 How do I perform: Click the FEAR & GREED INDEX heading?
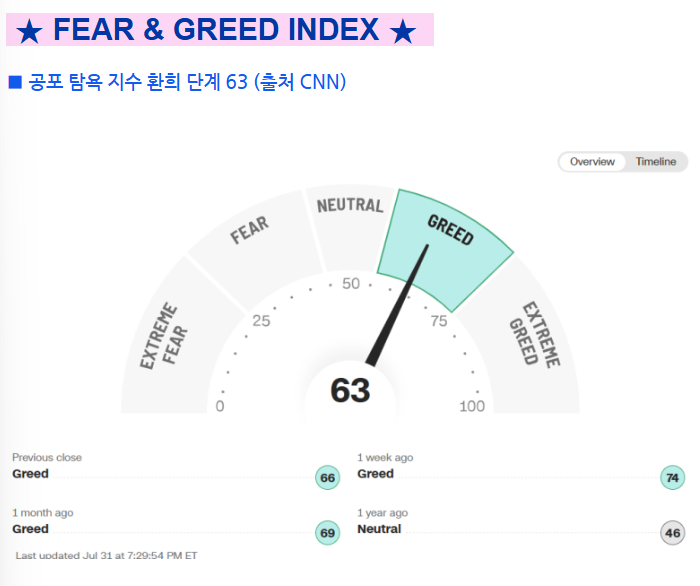[x=216, y=29]
